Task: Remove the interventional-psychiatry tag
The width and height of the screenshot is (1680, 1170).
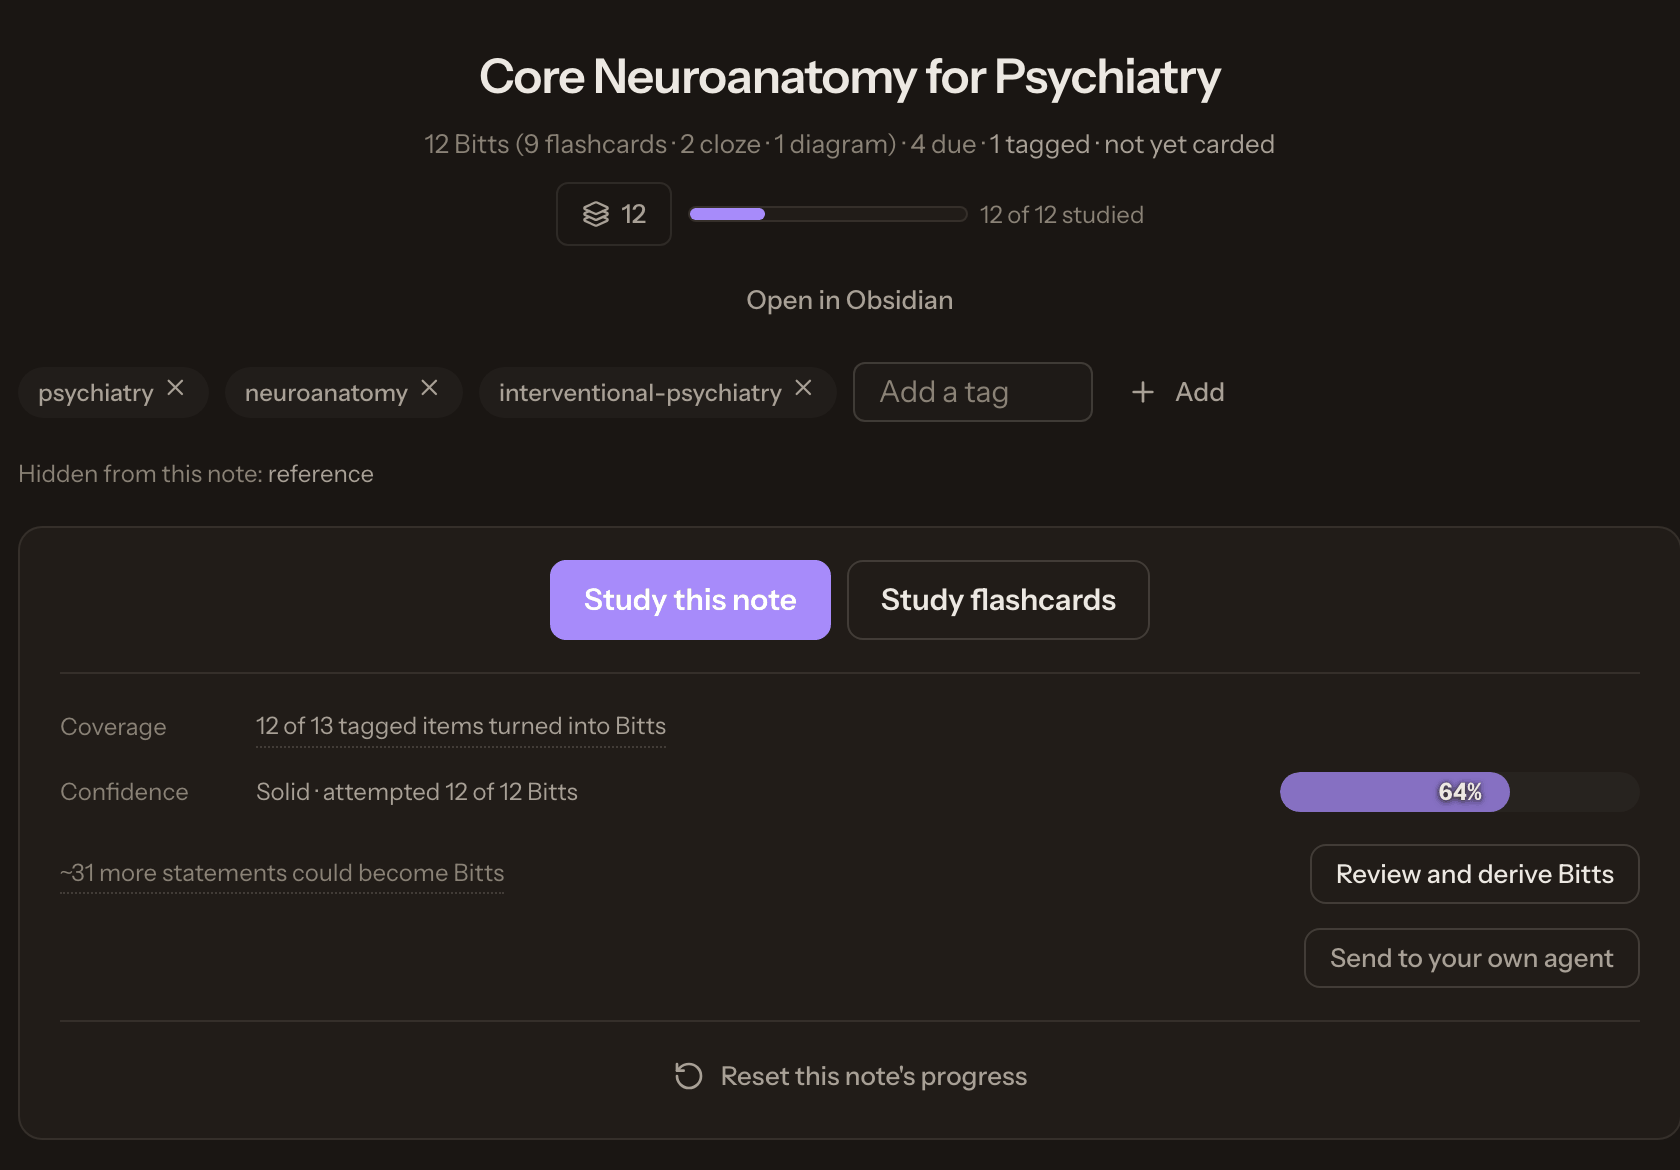Action: tap(804, 388)
